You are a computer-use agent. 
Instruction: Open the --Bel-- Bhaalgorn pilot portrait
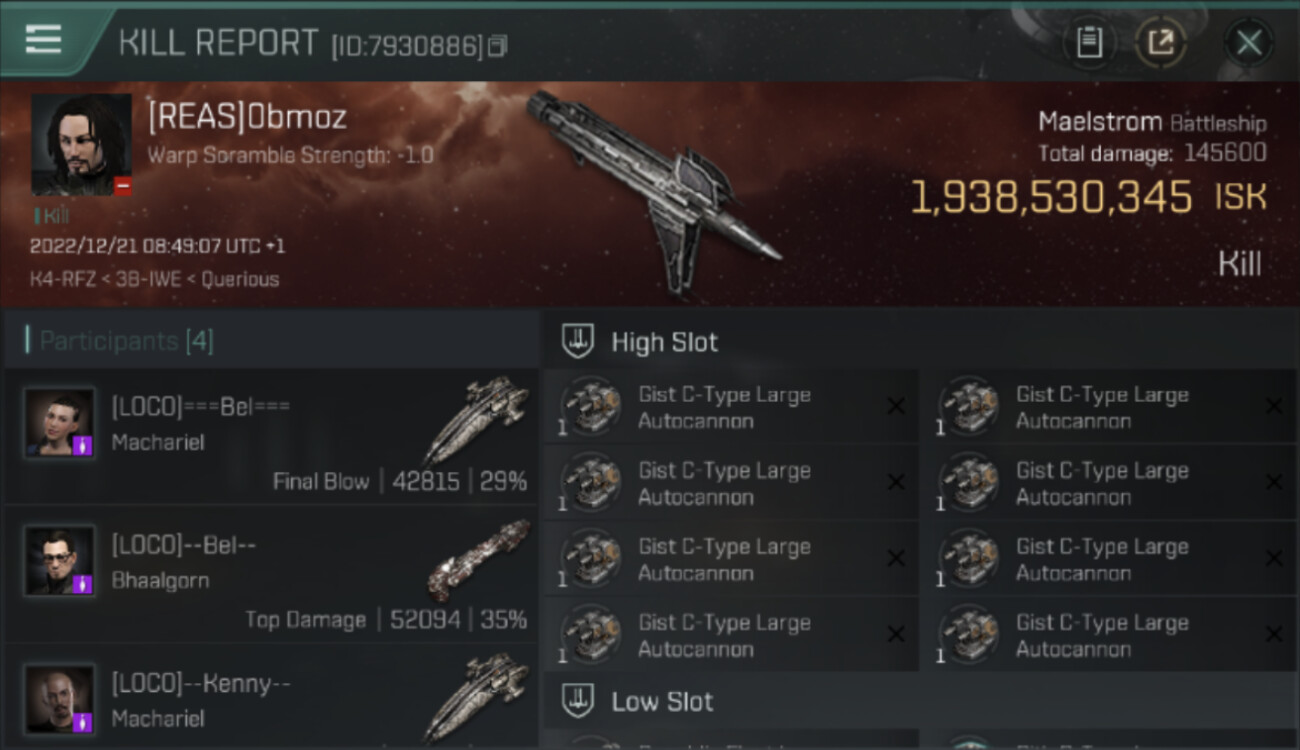[x=60, y=561]
